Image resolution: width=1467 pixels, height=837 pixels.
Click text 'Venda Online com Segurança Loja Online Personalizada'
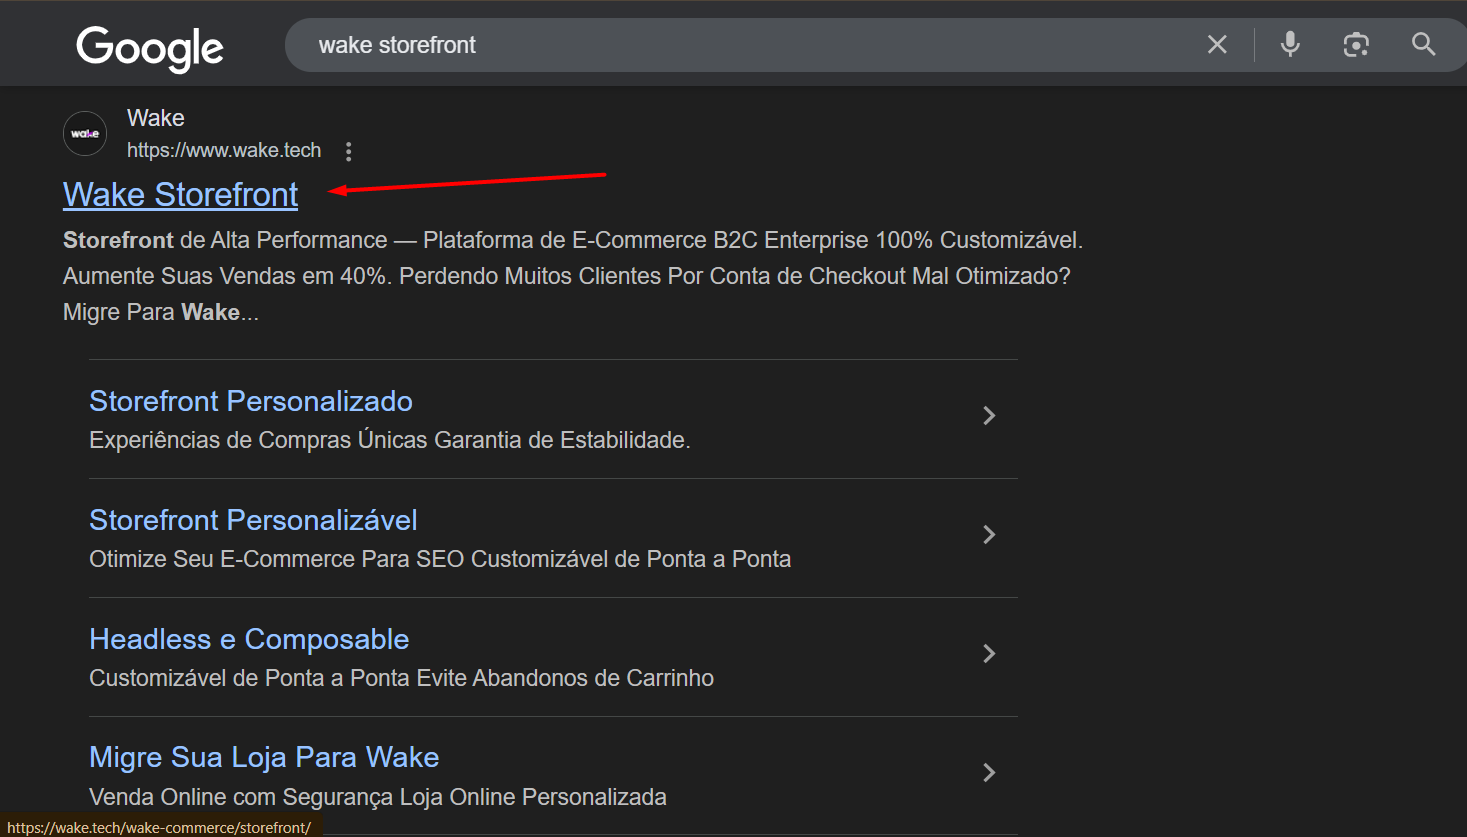(x=378, y=797)
